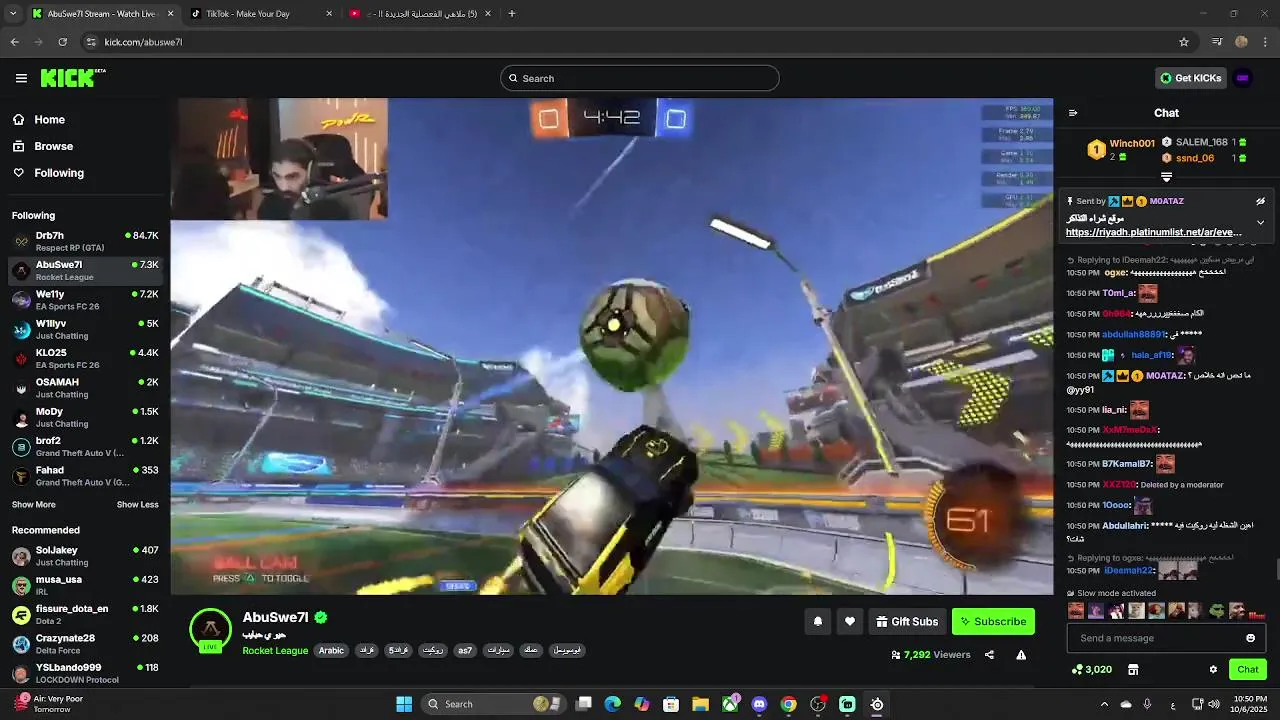The height and width of the screenshot is (720, 1280).
Task: Open musa_usa recommended channel
Action: point(85,585)
